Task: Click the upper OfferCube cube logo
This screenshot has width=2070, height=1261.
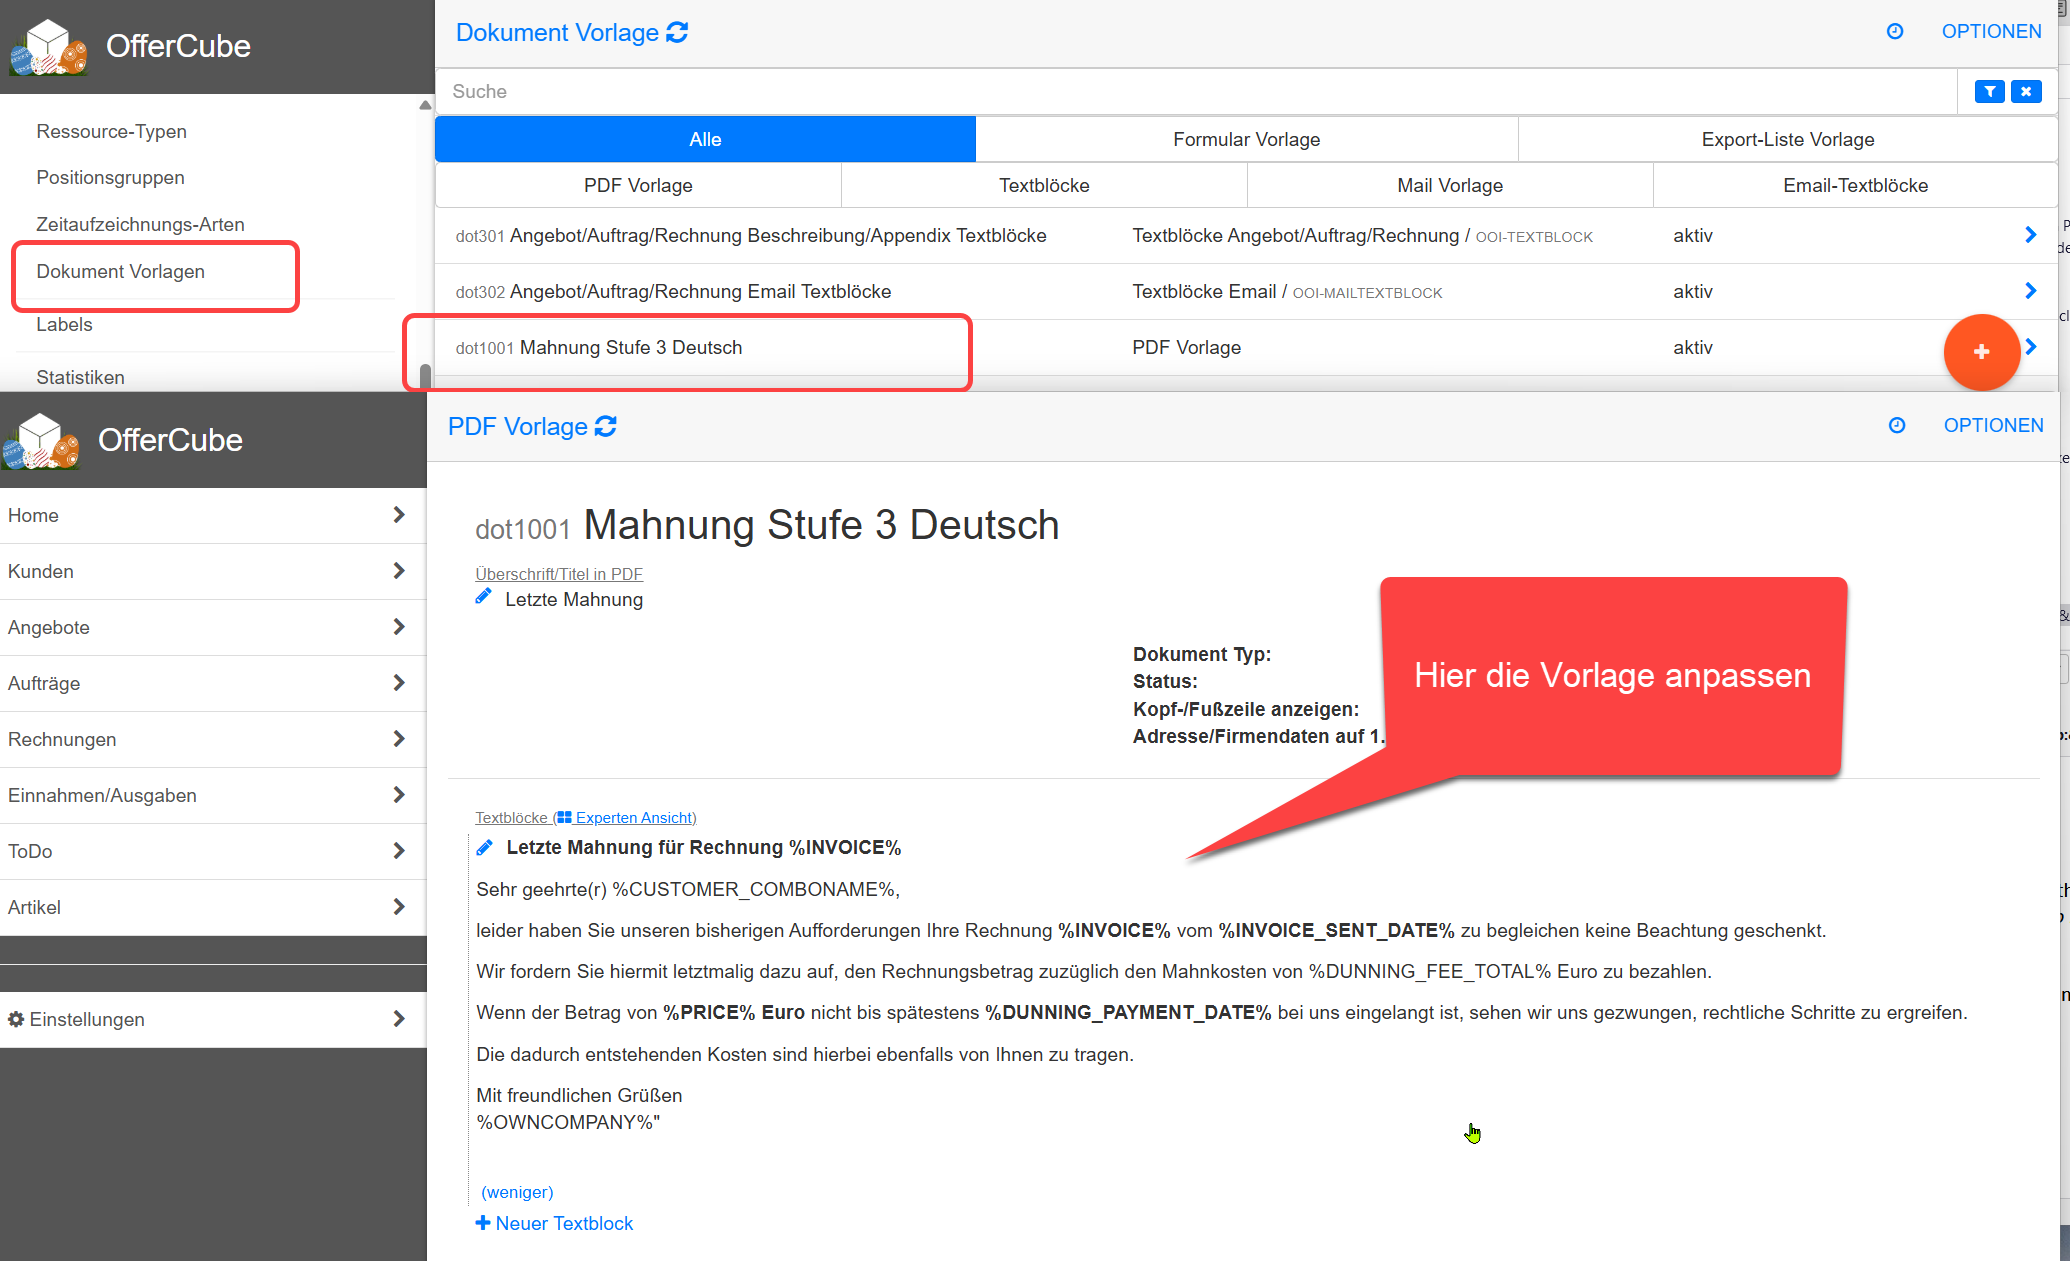Action: click(48, 48)
